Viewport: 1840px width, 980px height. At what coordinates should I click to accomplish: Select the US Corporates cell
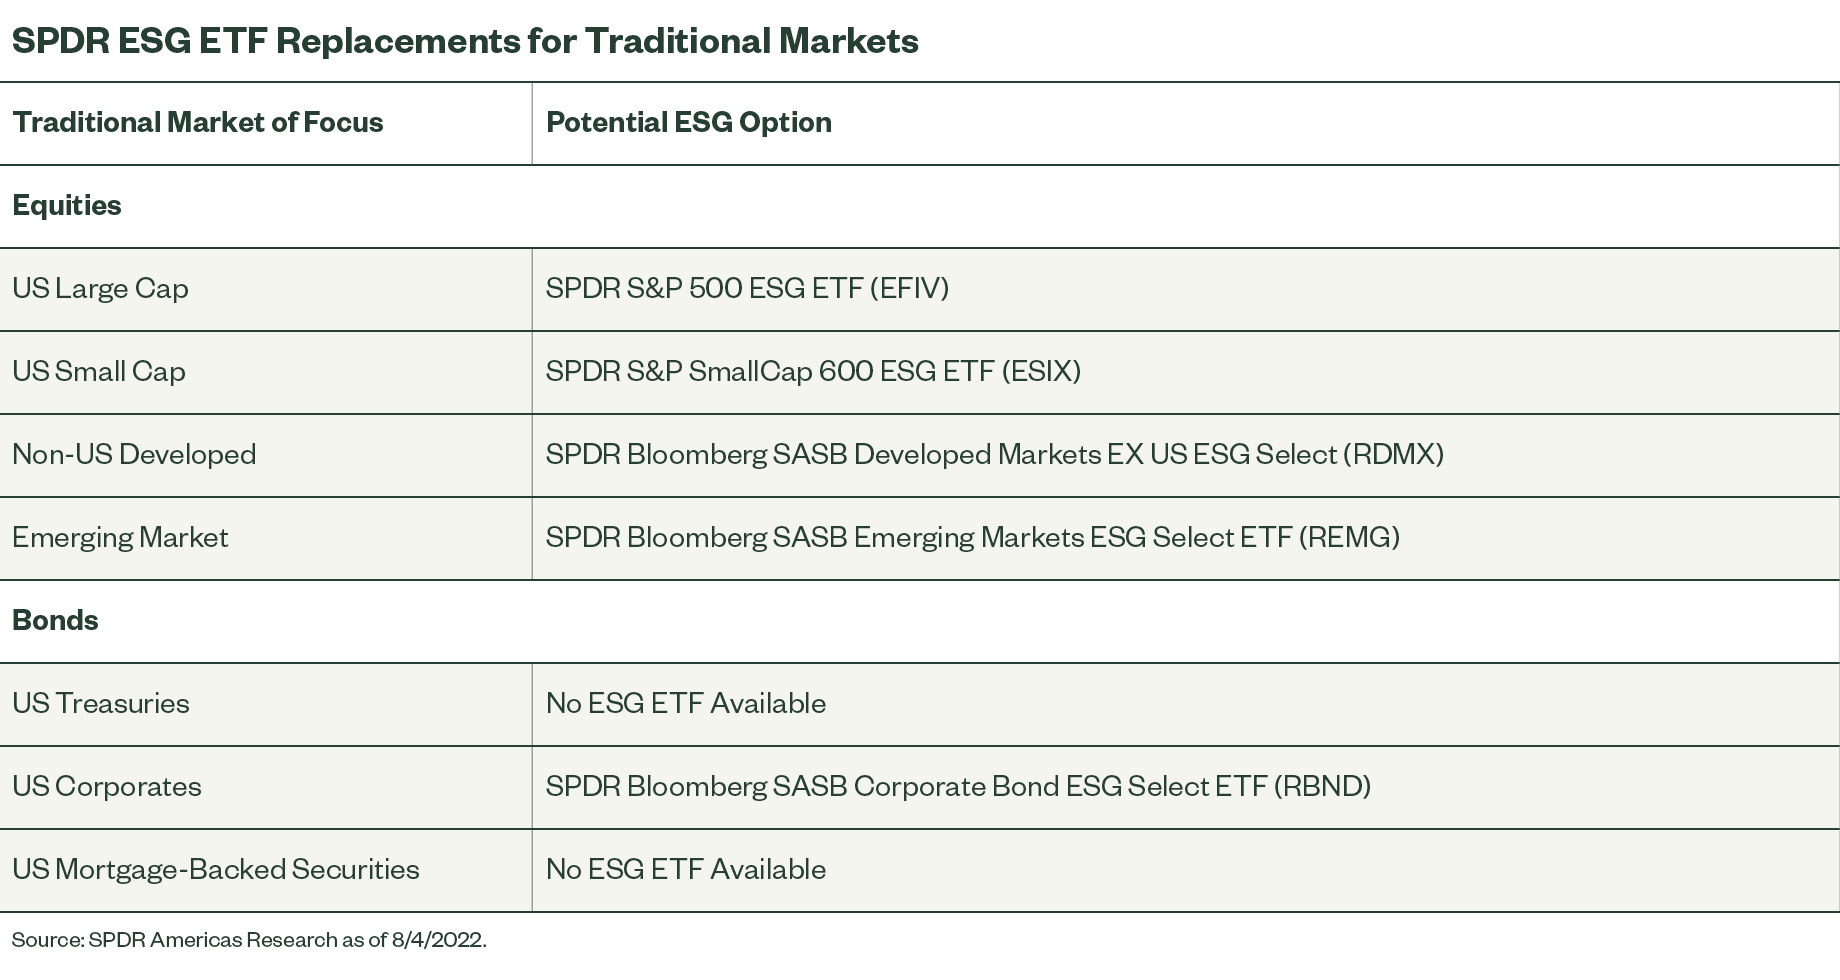click(x=107, y=786)
